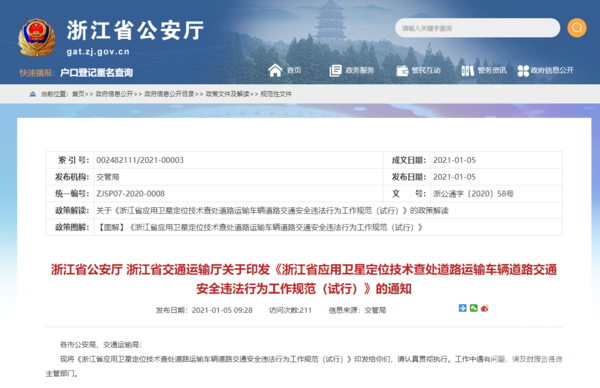Click the gat.zj.gov.cn domain text
Image resolution: width=600 pixels, height=388 pixels.
(98, 52)
